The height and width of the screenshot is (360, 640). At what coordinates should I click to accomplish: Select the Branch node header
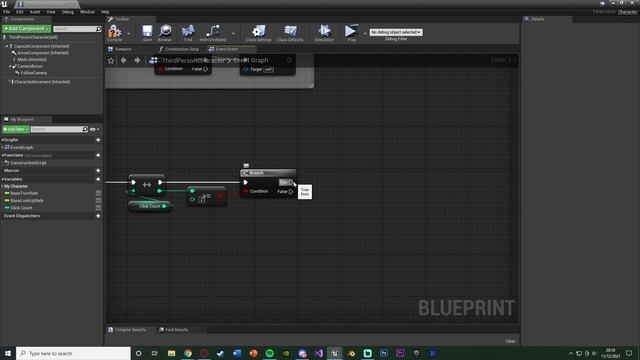point(268,173)
